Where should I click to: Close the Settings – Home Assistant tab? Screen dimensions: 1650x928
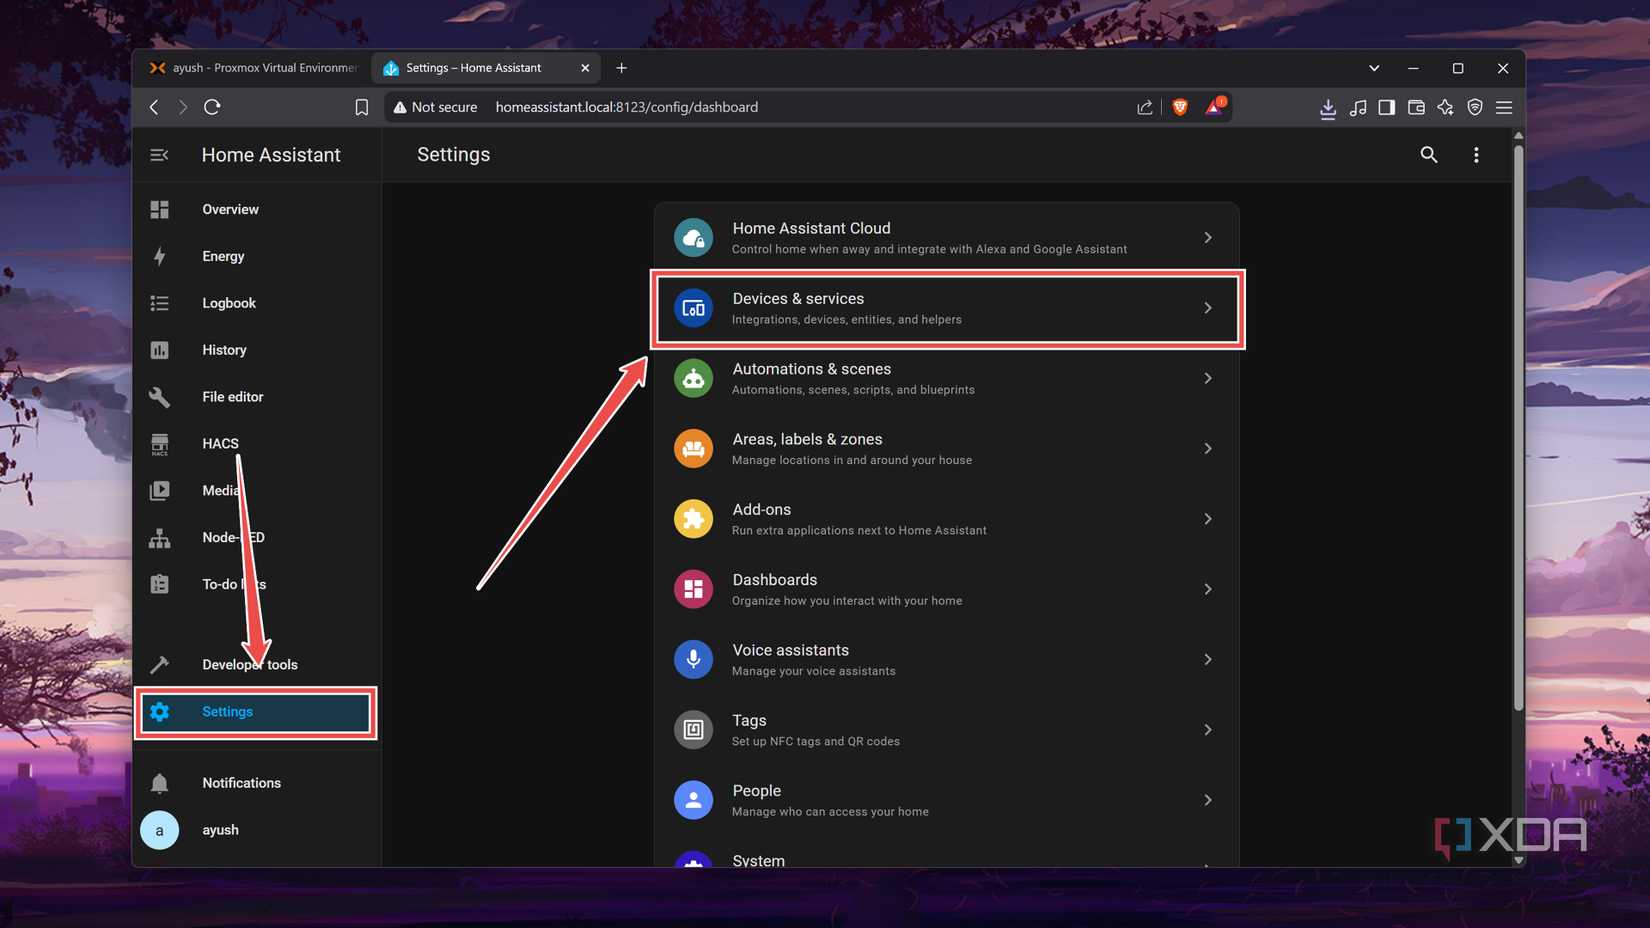point(585,68)
